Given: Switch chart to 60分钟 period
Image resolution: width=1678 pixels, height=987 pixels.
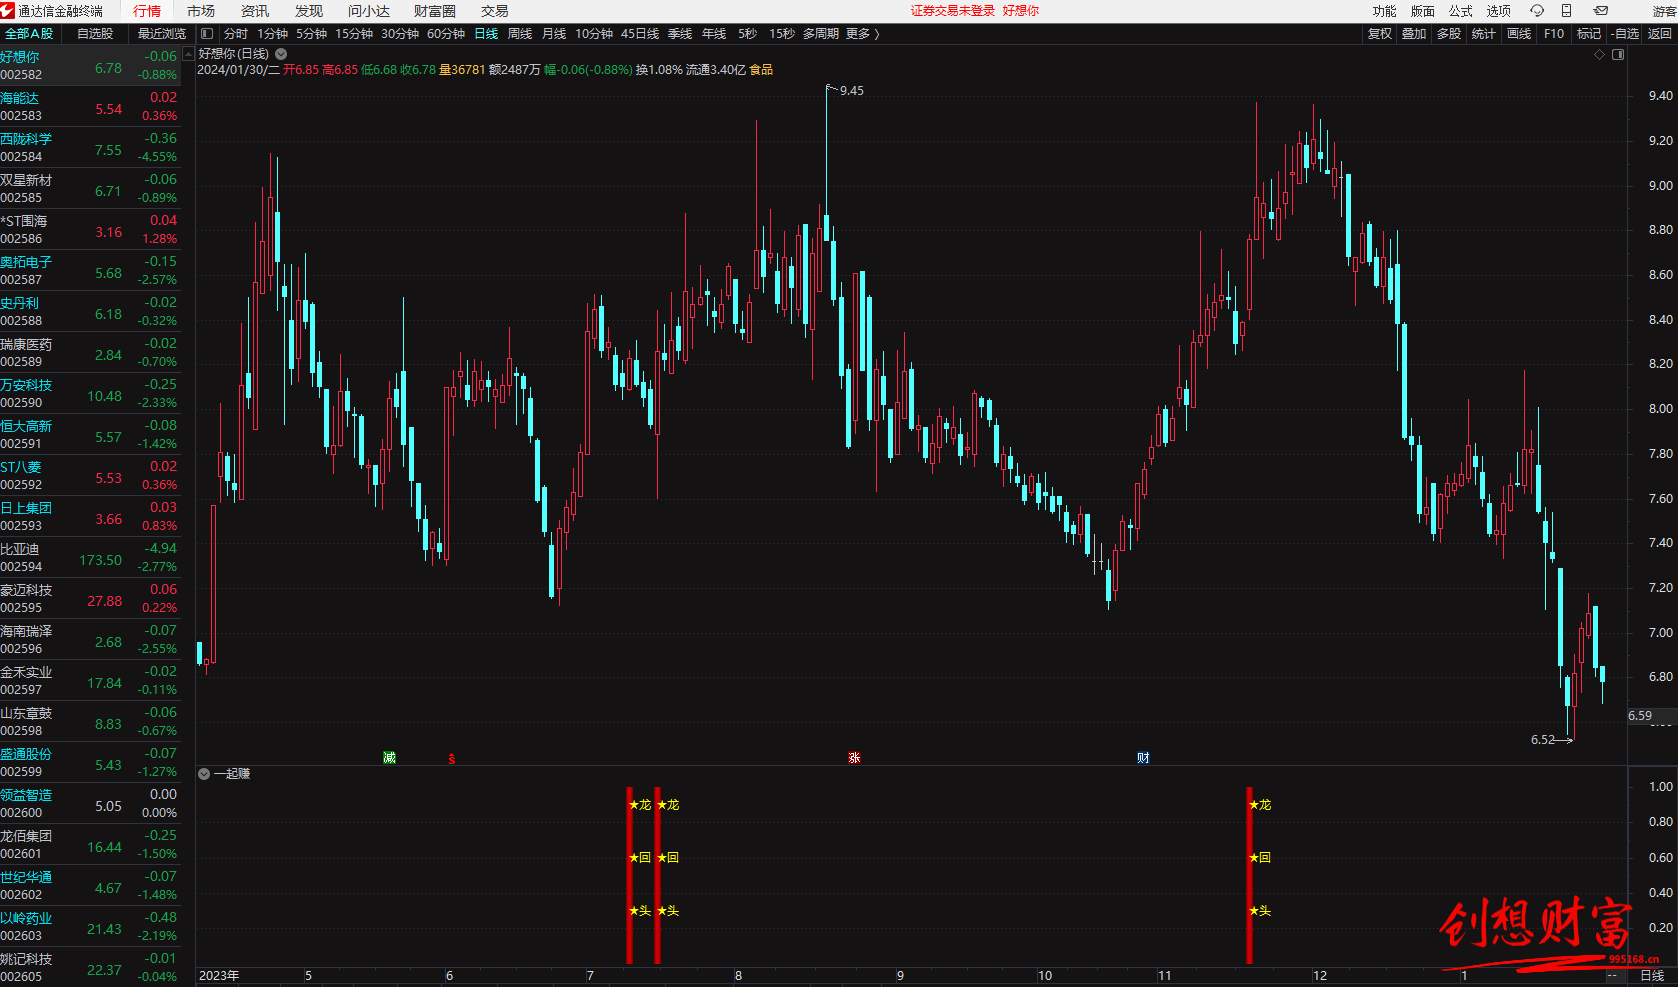Looking at the screenshot, I should coord(446,33).
